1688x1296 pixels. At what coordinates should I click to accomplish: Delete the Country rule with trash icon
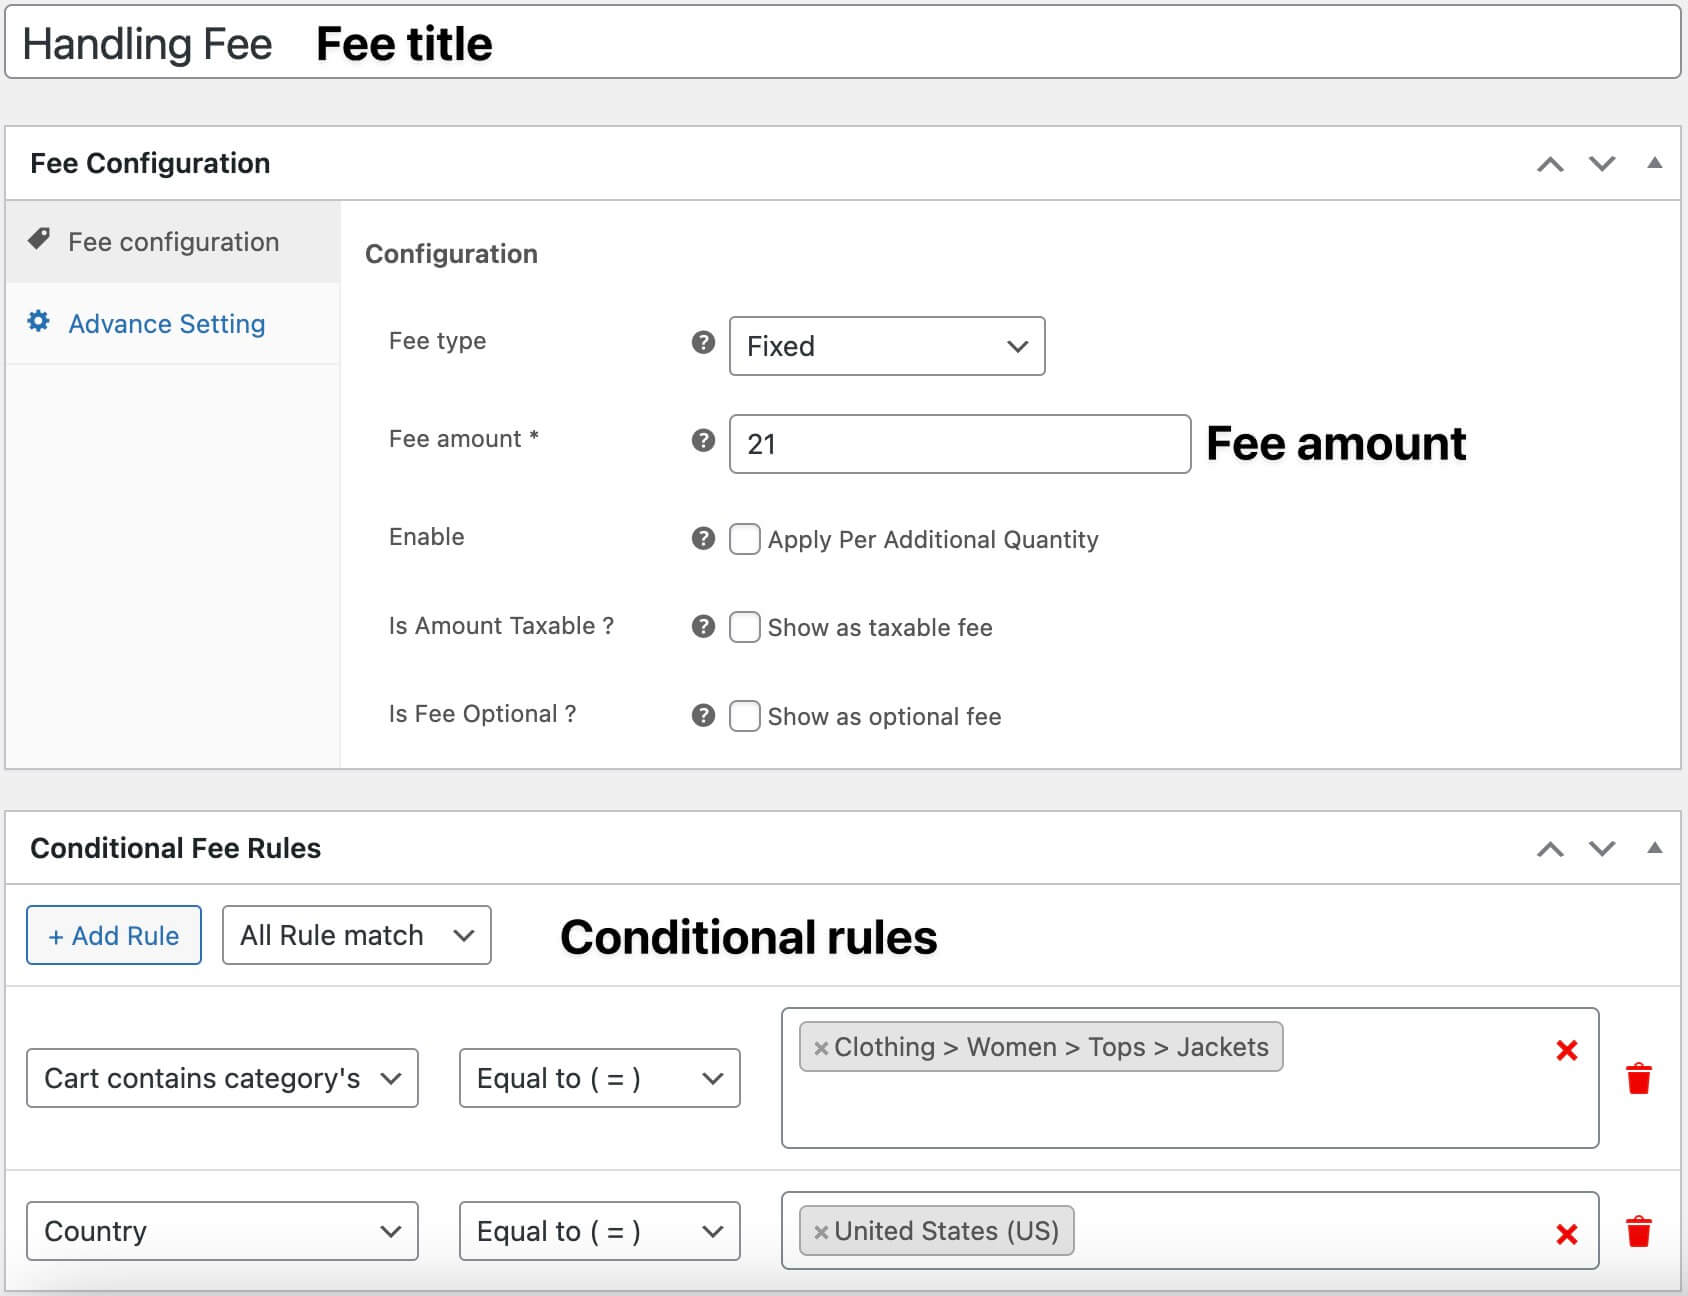(1639, 1232)
